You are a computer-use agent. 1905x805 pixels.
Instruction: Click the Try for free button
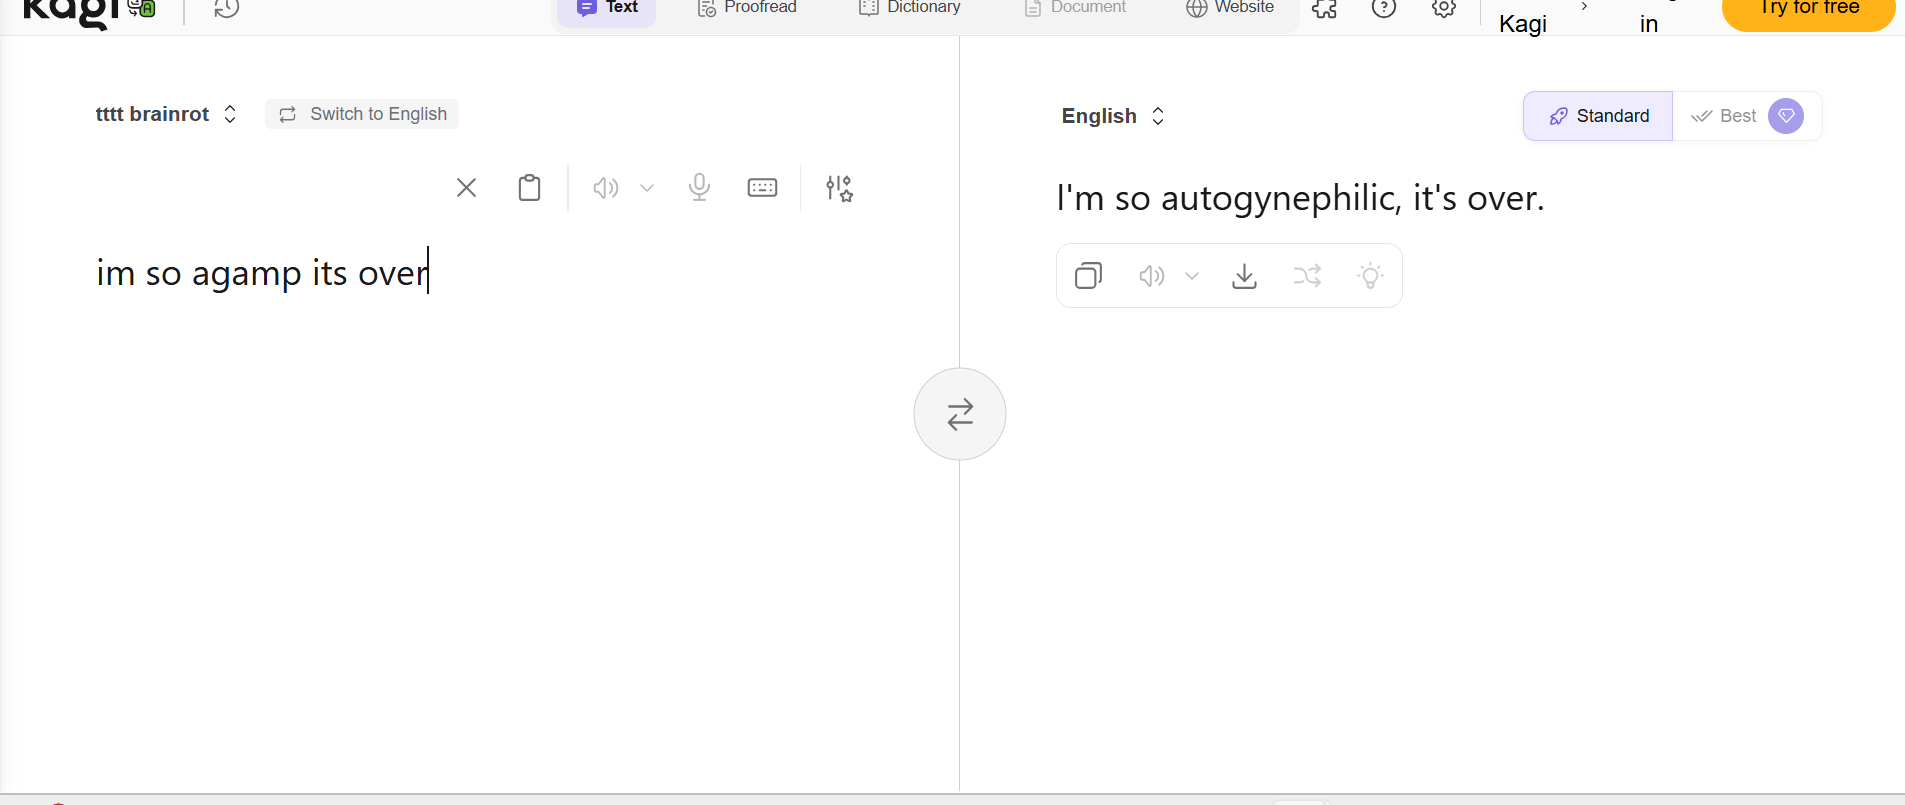coord(1808,12)
